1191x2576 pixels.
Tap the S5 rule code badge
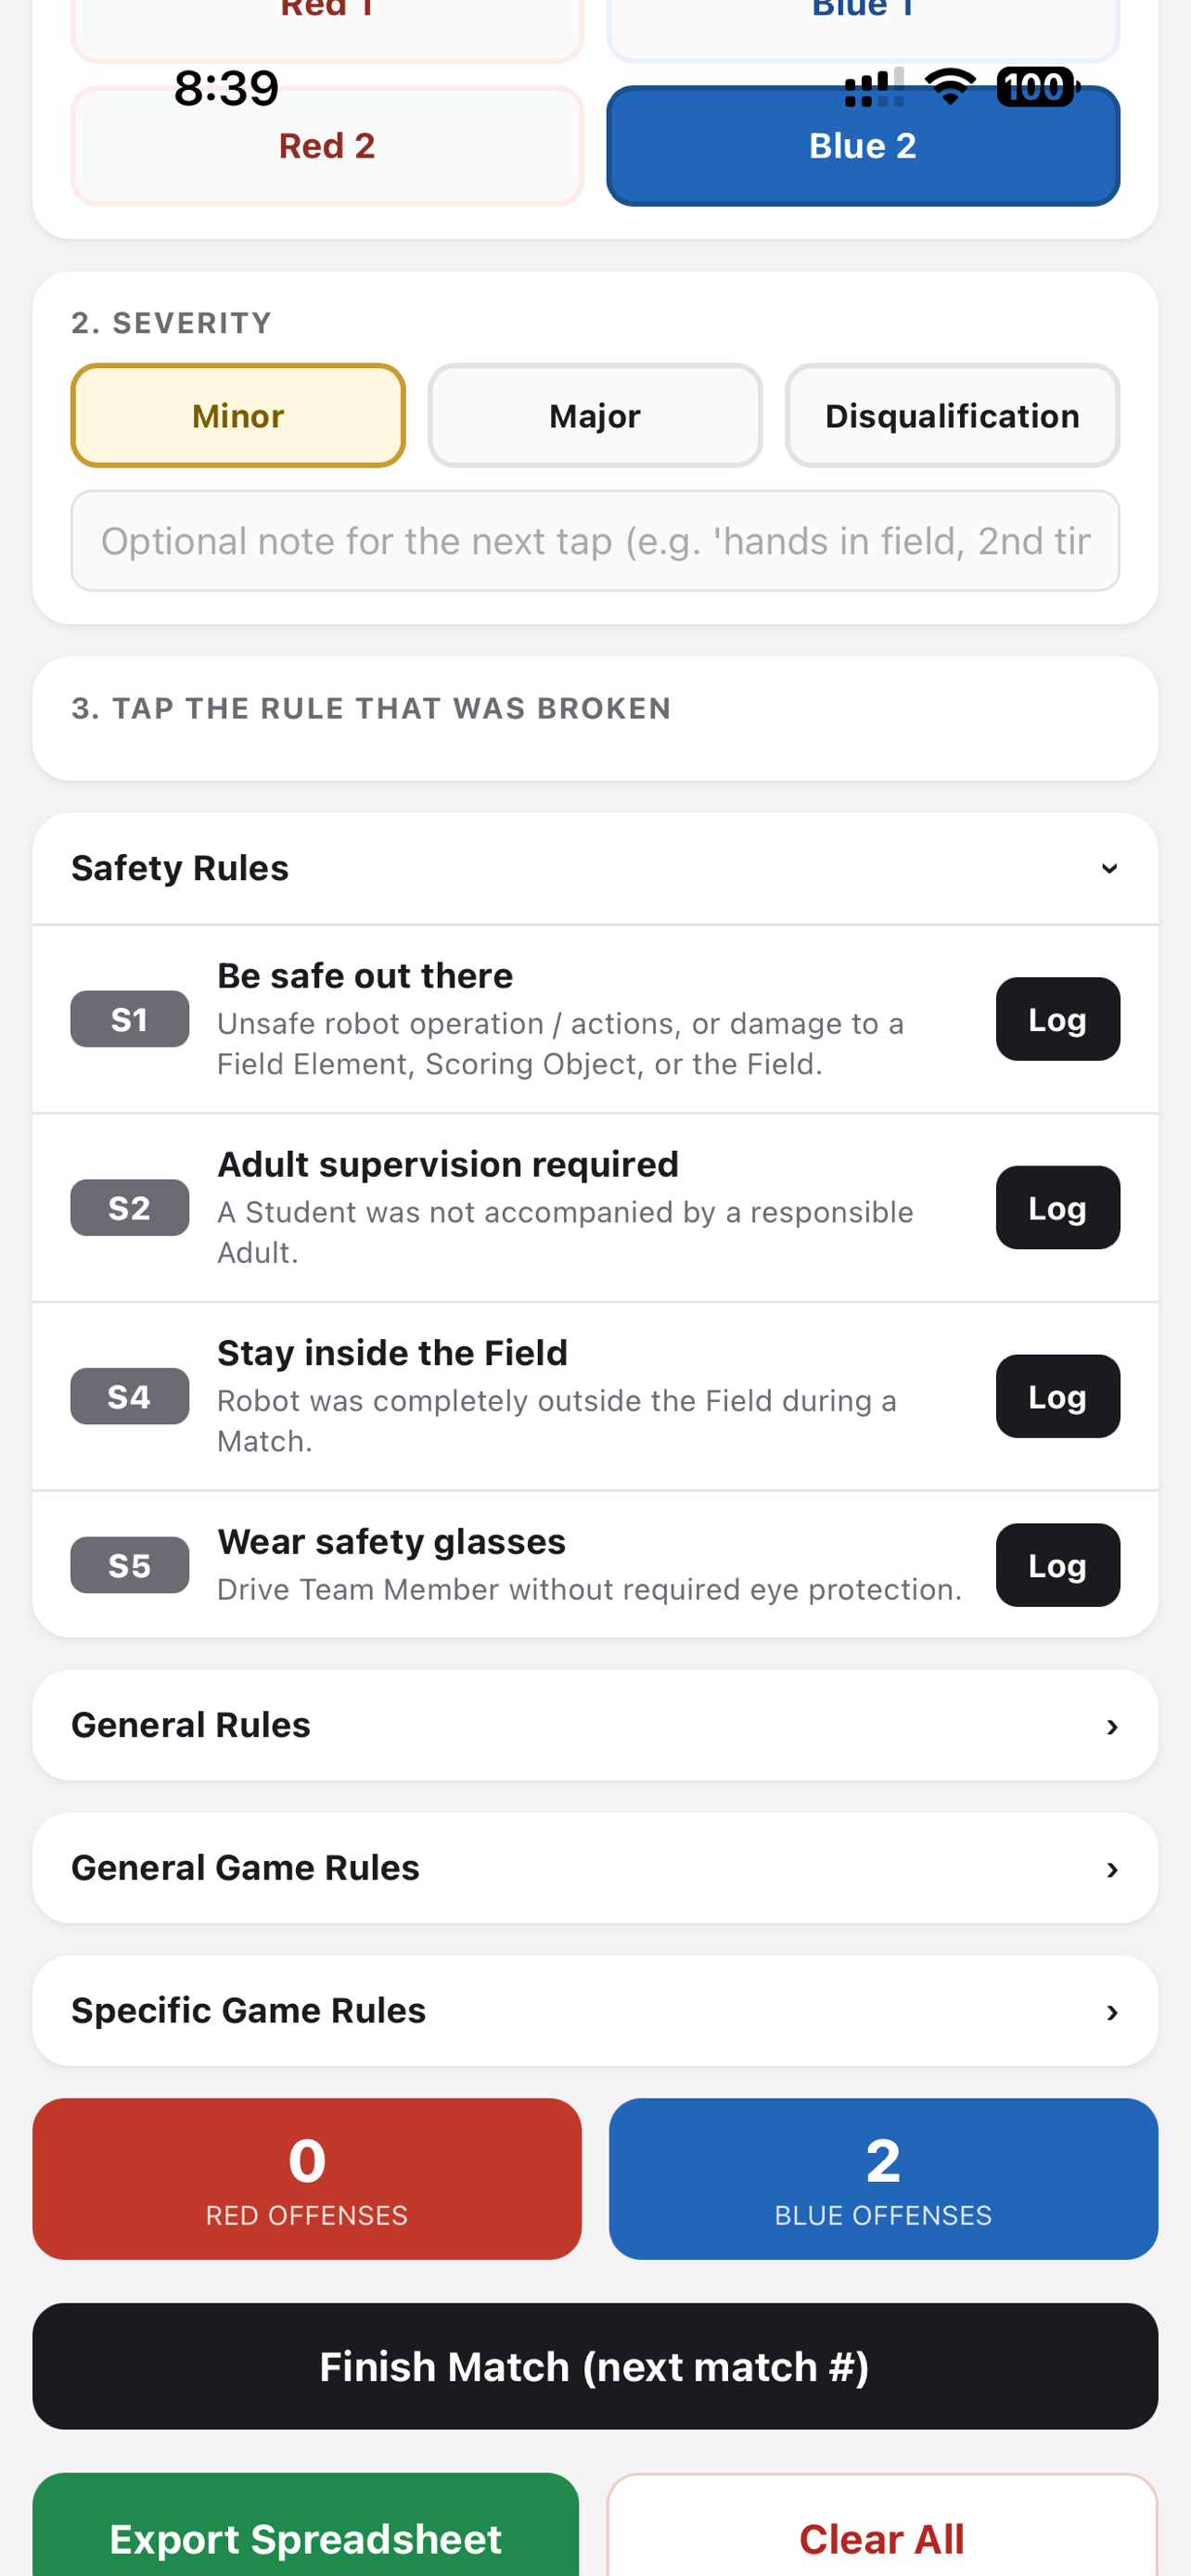point(129,1564)
